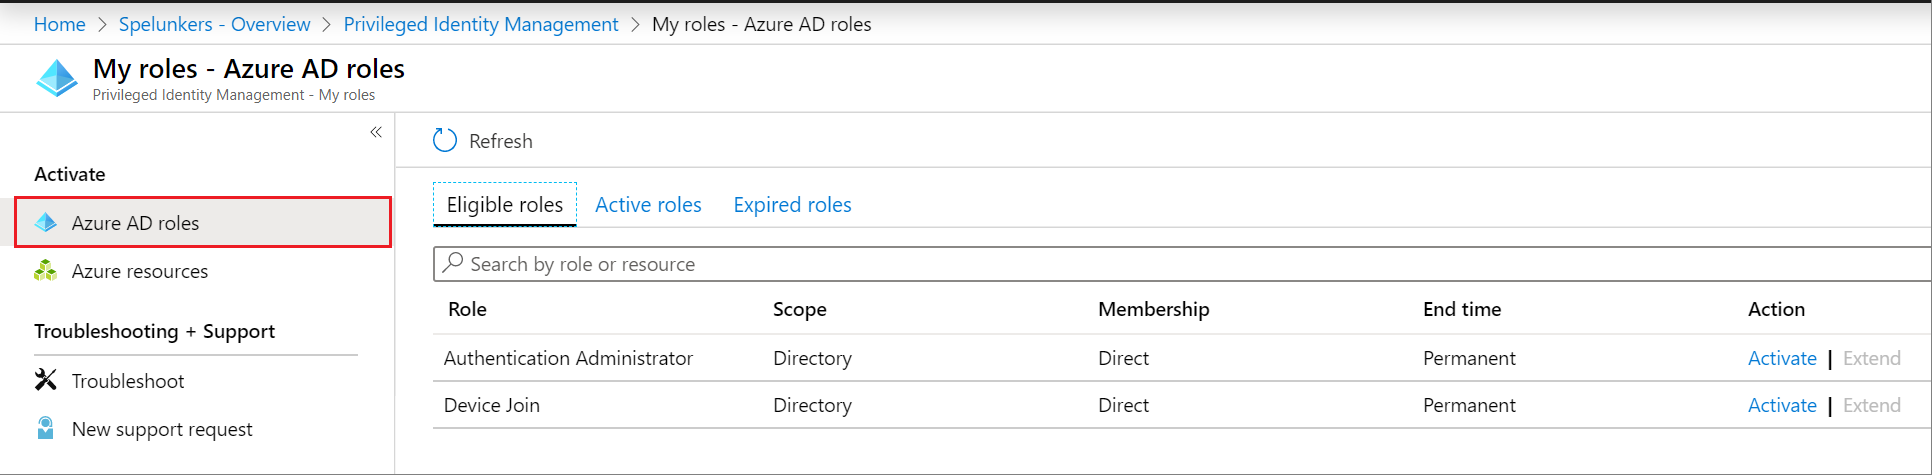
Task: Select the Eligible roles tab
Action: pyautogui.click(x=505, y=205)
